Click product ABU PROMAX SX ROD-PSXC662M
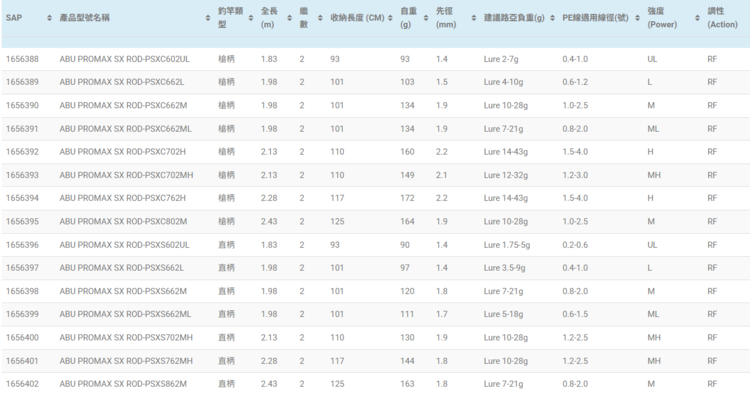This screenshot has width=750, height=394. click(x=123, y=106)
